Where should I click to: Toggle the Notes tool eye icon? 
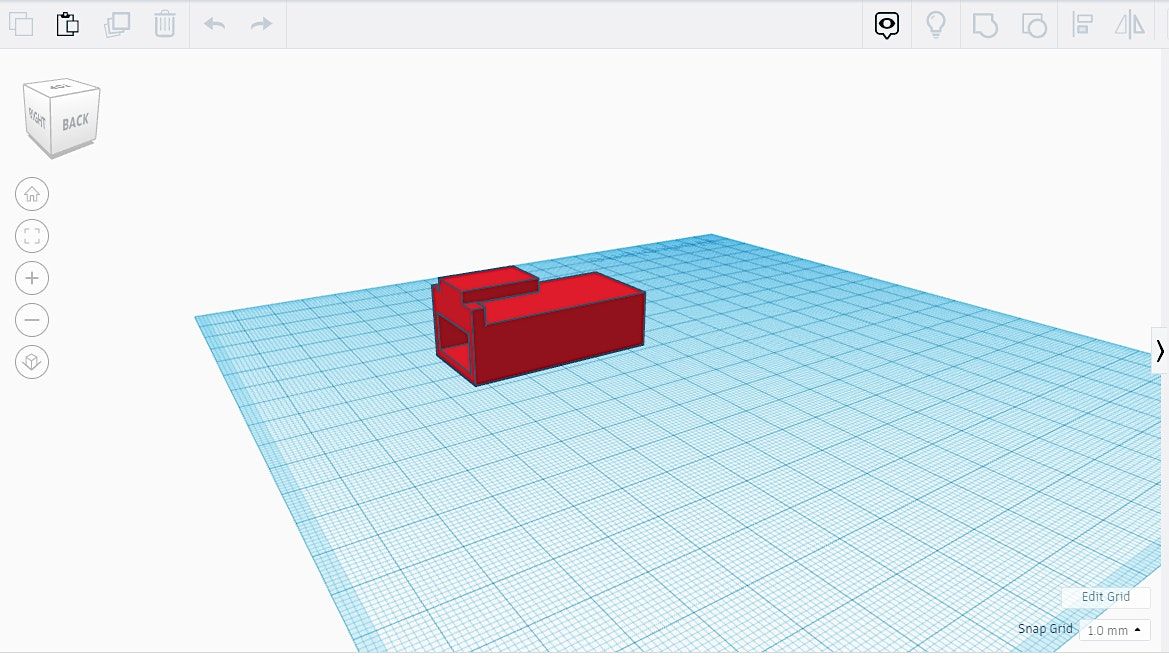[x=886, y=25]
